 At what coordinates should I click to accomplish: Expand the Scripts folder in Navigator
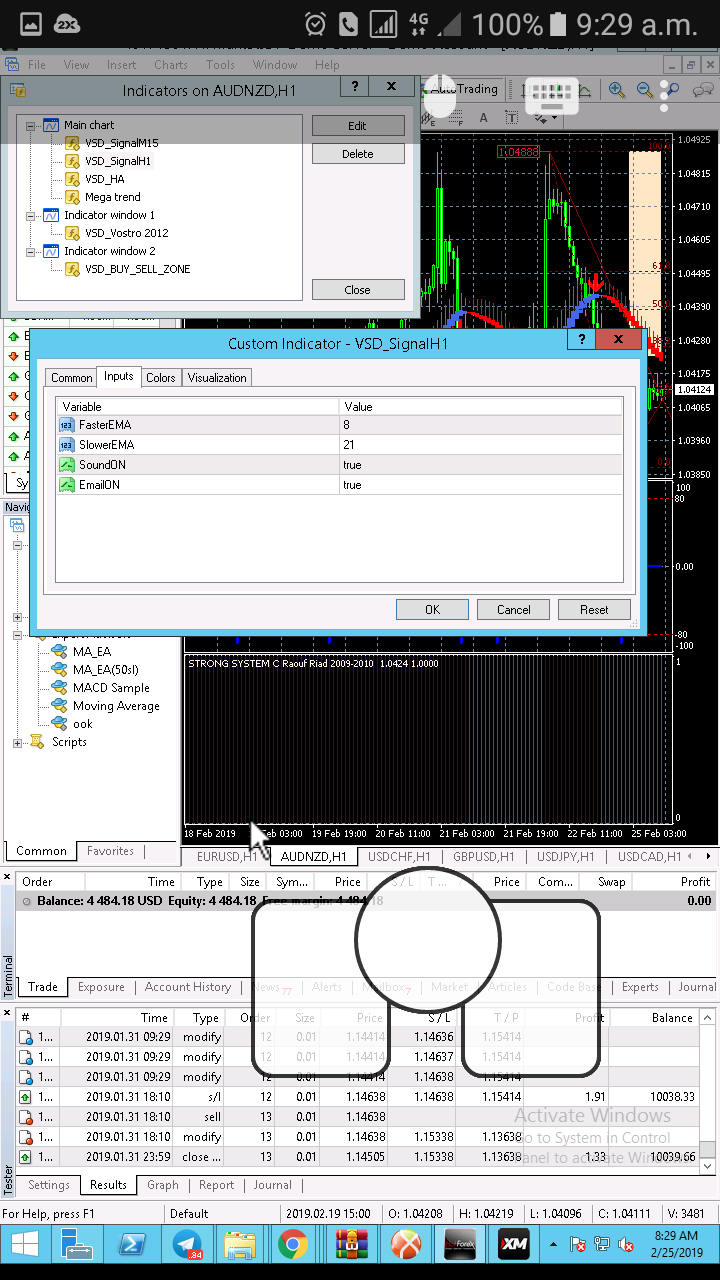pyautogui.click(x=17, y=743)
